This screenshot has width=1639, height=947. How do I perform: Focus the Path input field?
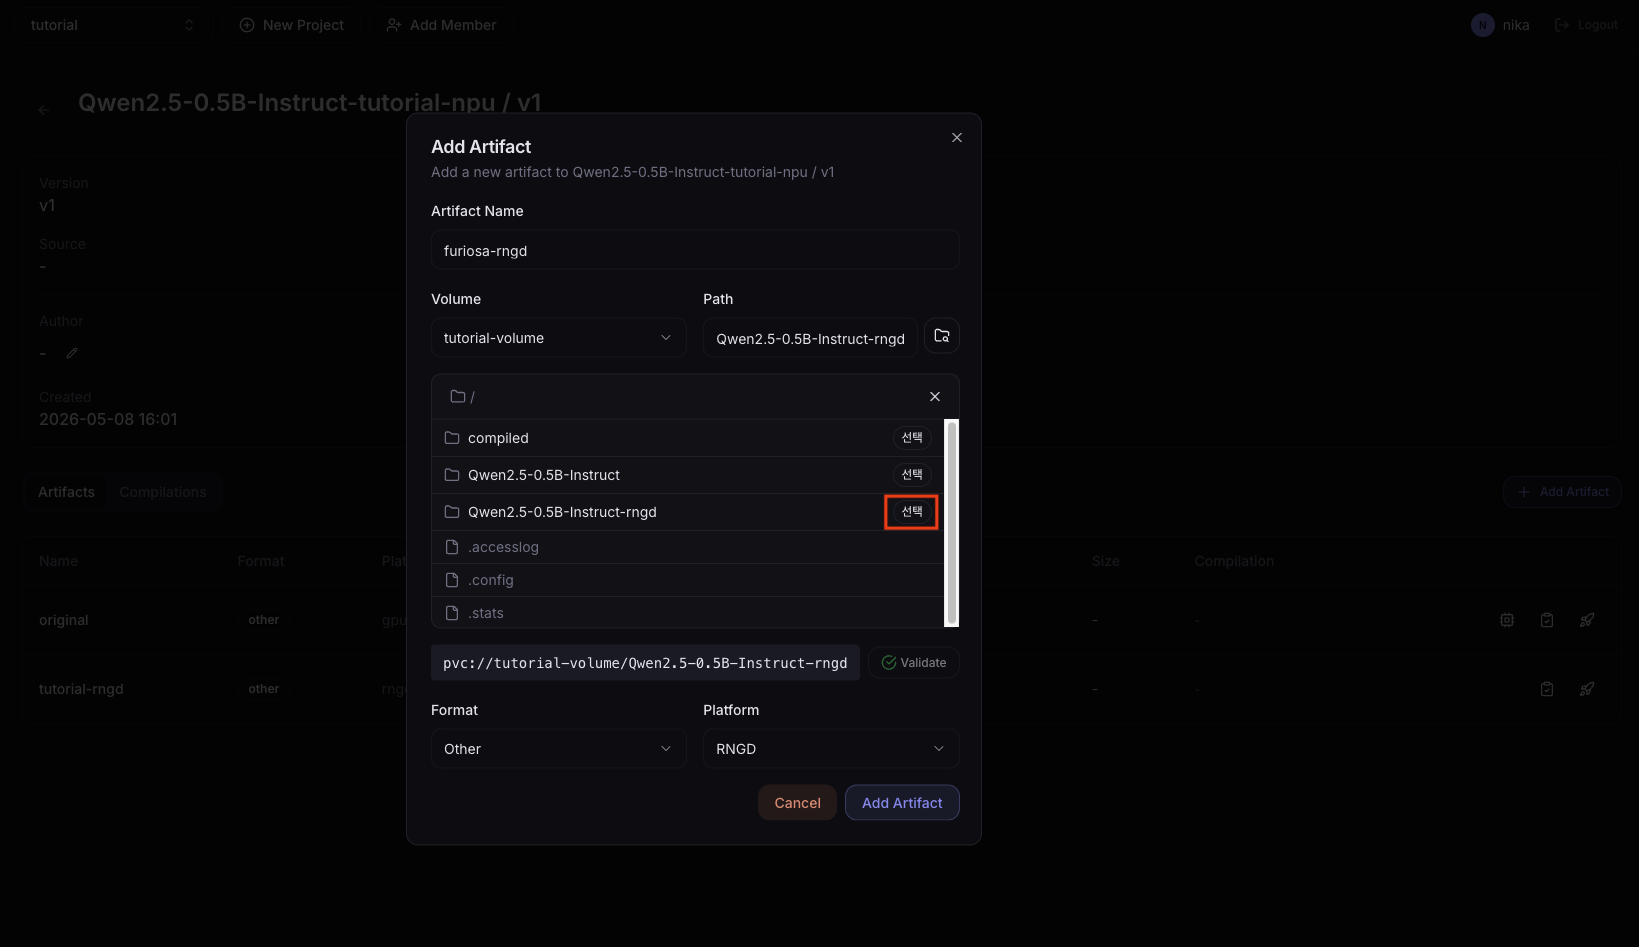(810, 338)
